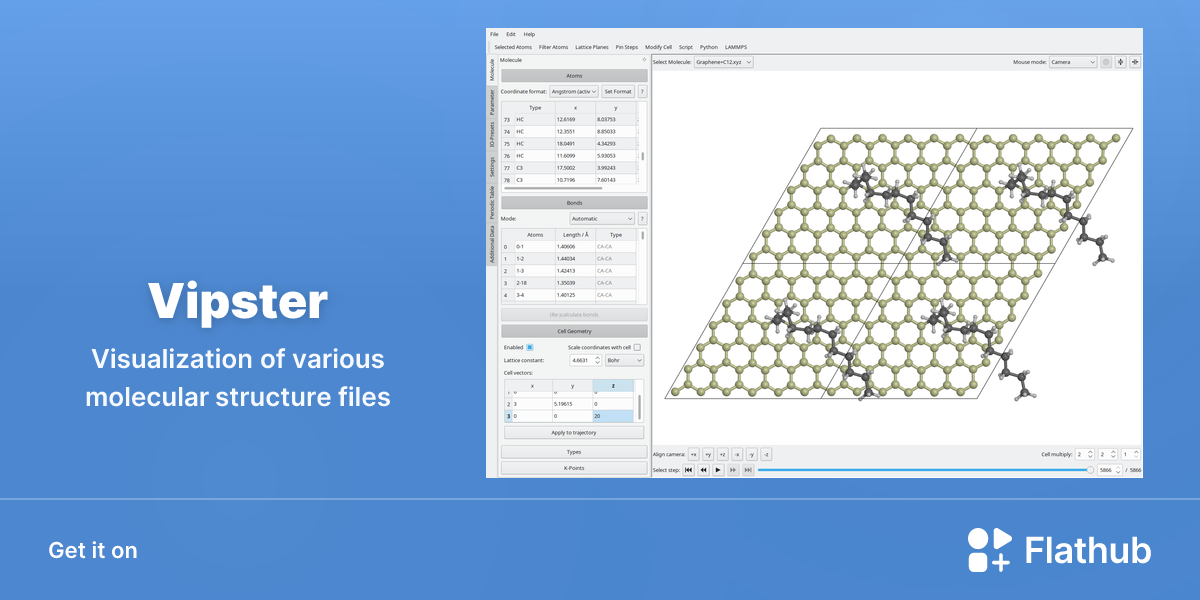Click the Apply to trajectory button
Image resolution: width=1200 pixels, height=600 pixels.
coord(574,433)
